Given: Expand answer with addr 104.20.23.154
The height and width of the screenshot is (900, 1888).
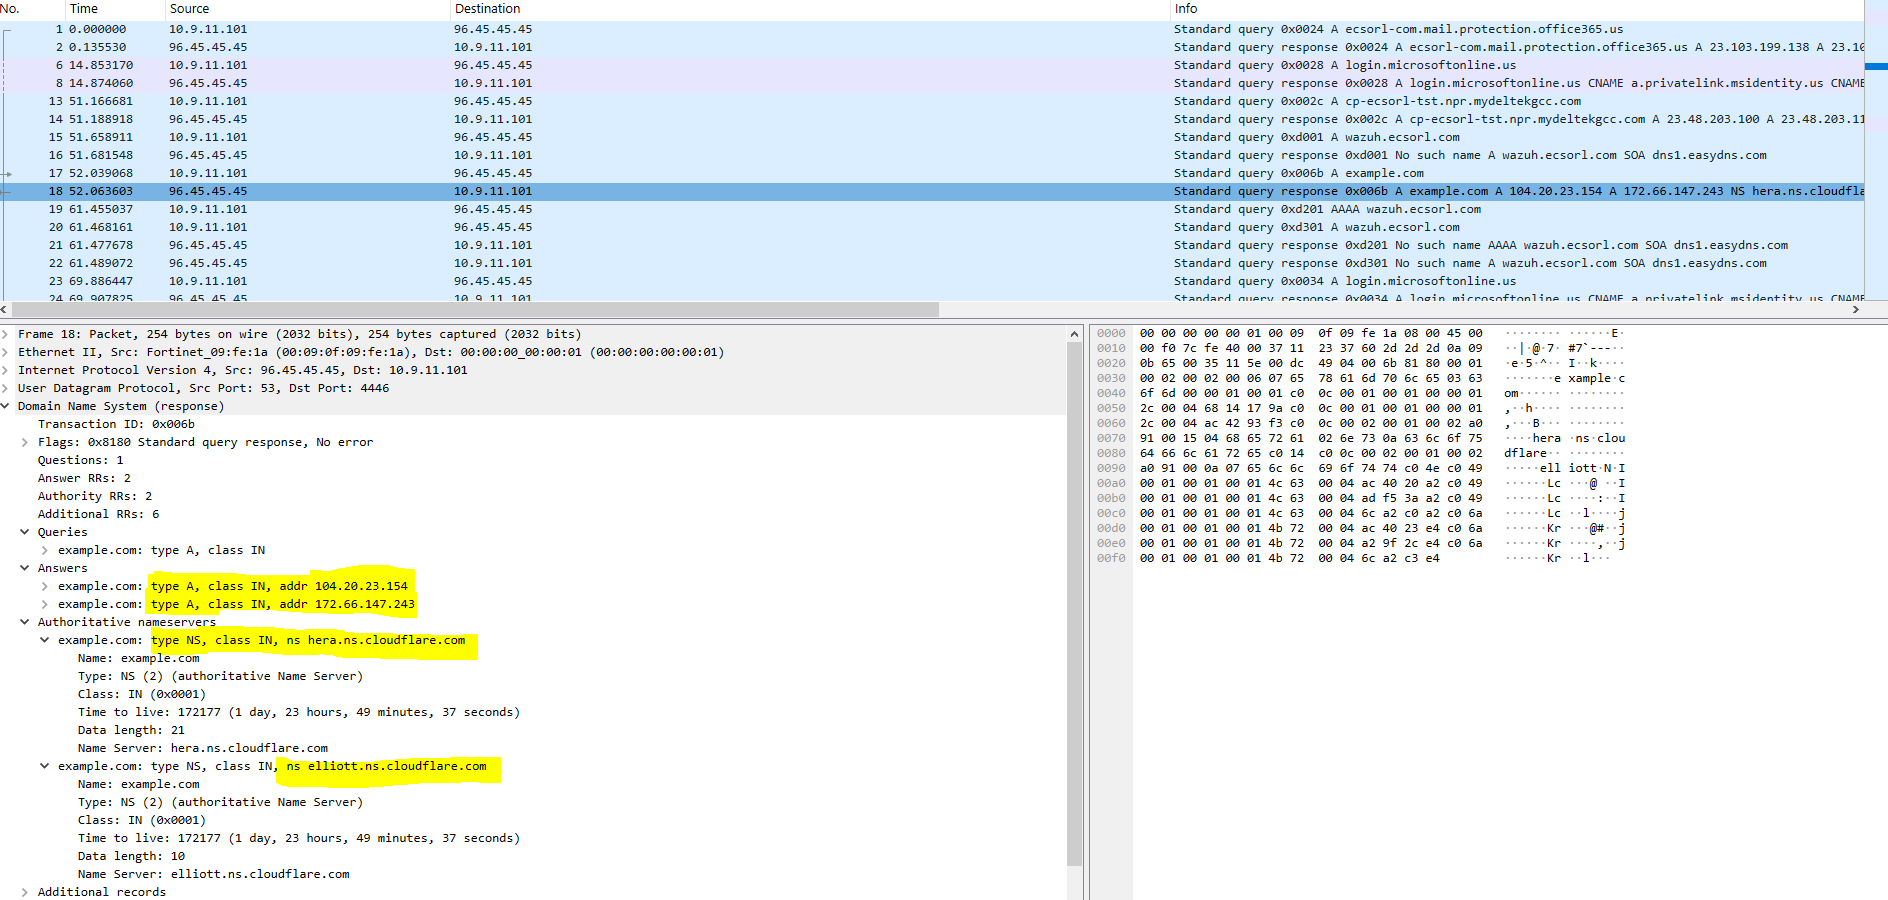Looking at the screenshot, I should pyautogui.click(x=45, y=586).
